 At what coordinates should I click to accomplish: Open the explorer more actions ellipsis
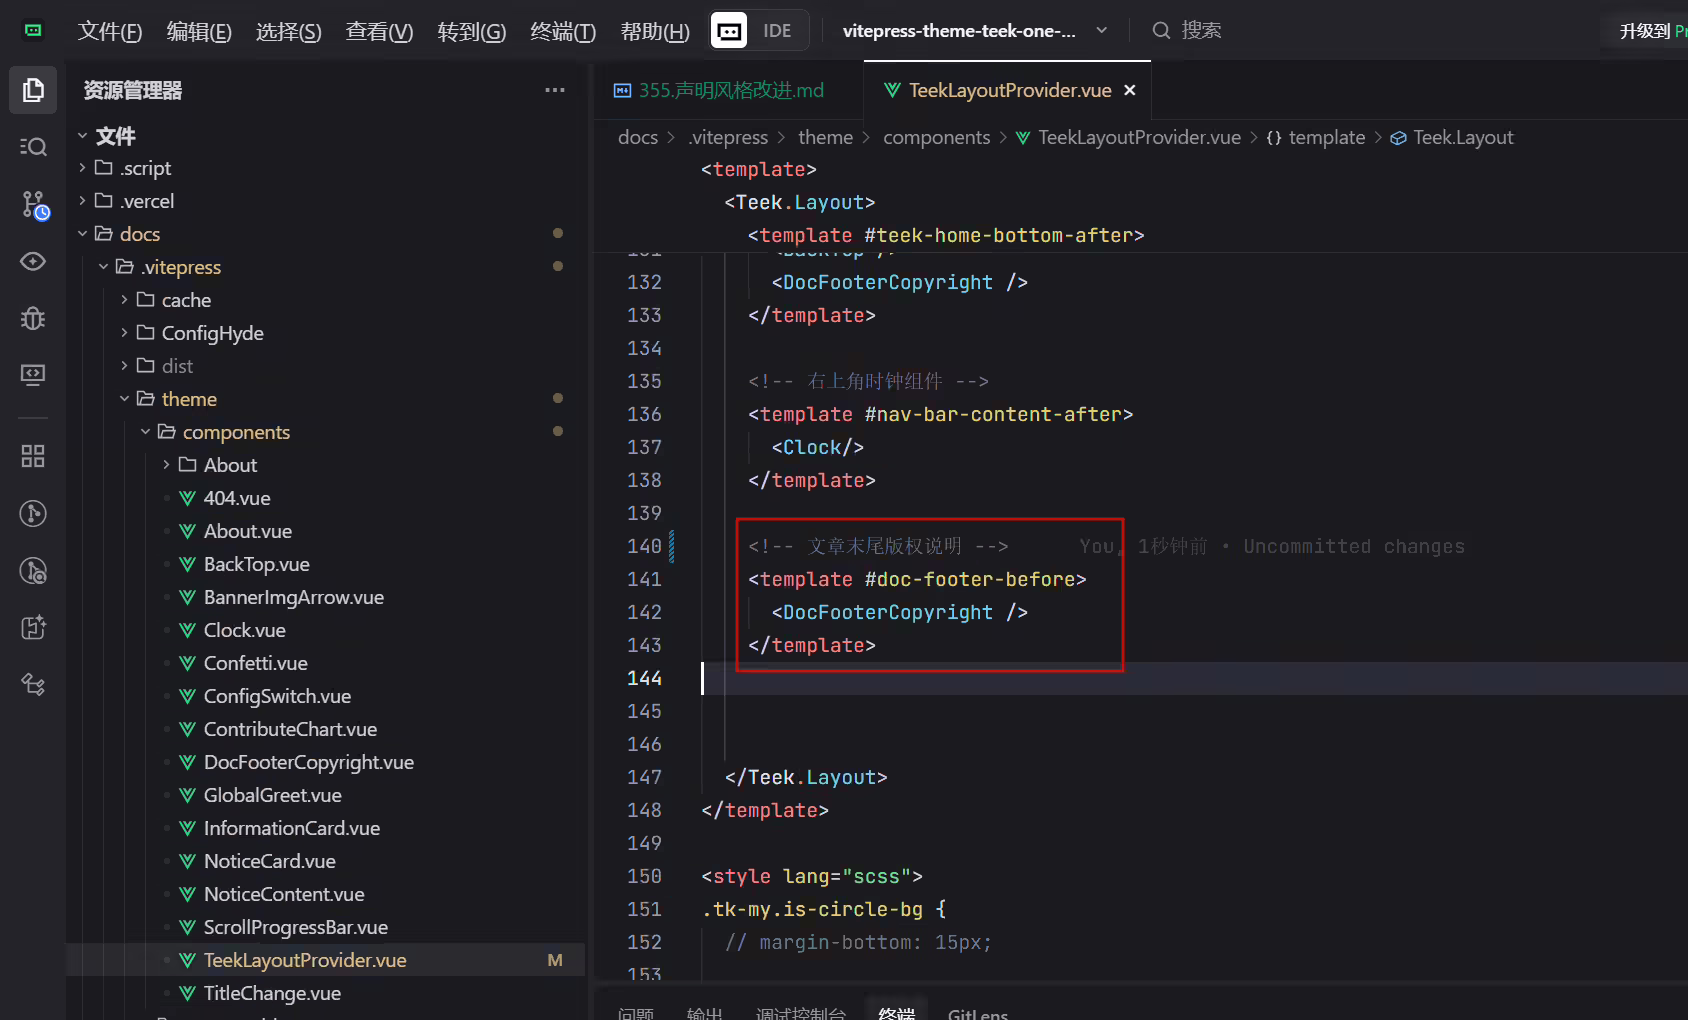coord(555,90)
